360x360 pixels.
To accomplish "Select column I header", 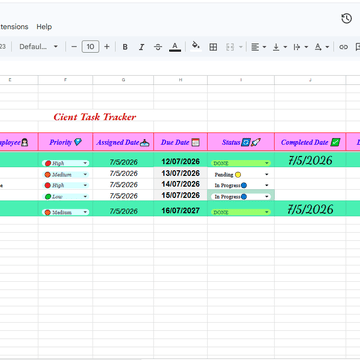I will coord(241,80).
